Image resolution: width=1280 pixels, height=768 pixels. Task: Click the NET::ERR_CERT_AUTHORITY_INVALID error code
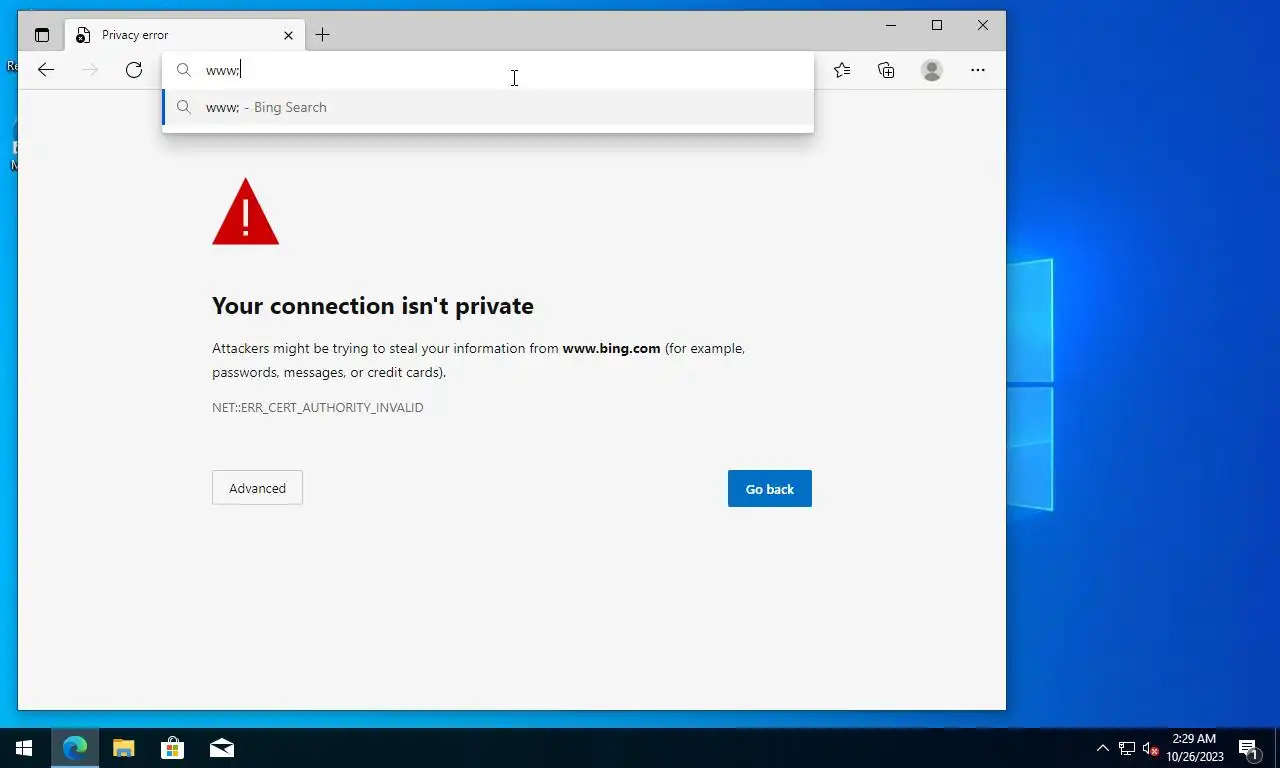318,408
